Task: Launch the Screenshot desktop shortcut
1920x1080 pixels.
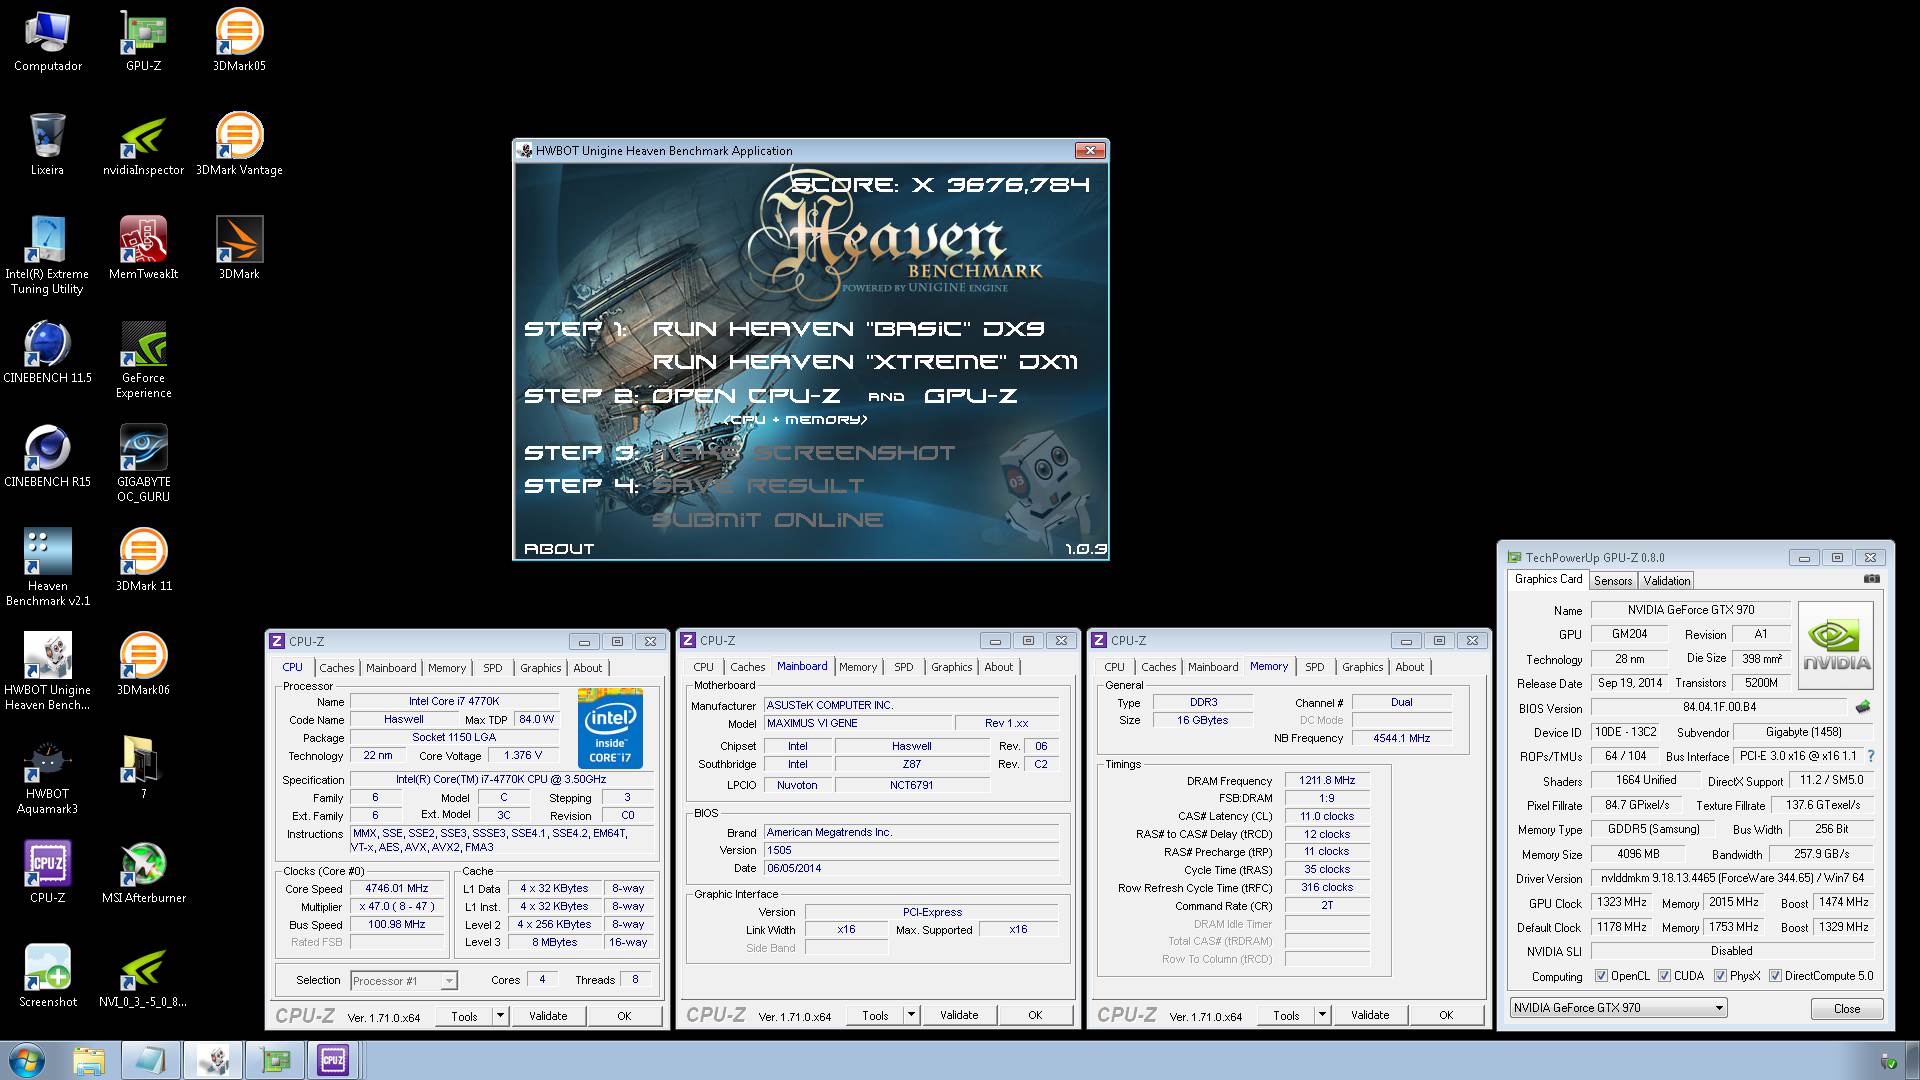Action: coord(47,976)
